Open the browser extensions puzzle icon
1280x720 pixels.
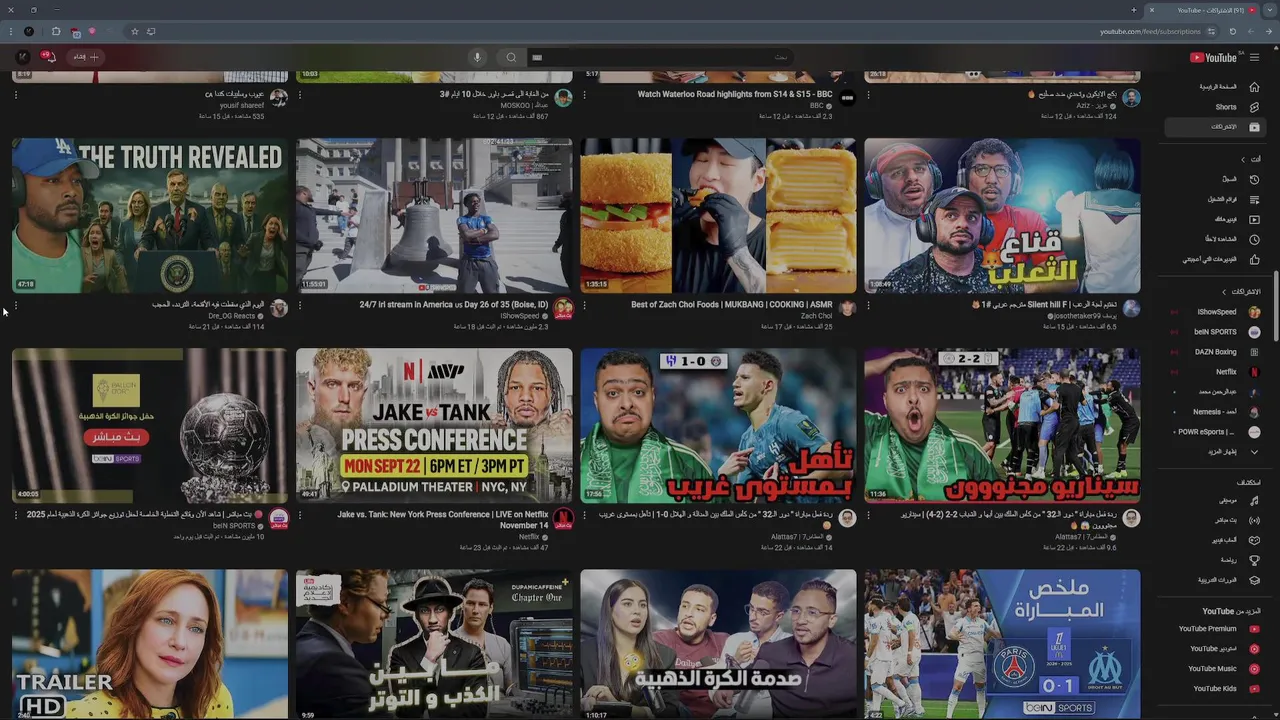point(55,31)
